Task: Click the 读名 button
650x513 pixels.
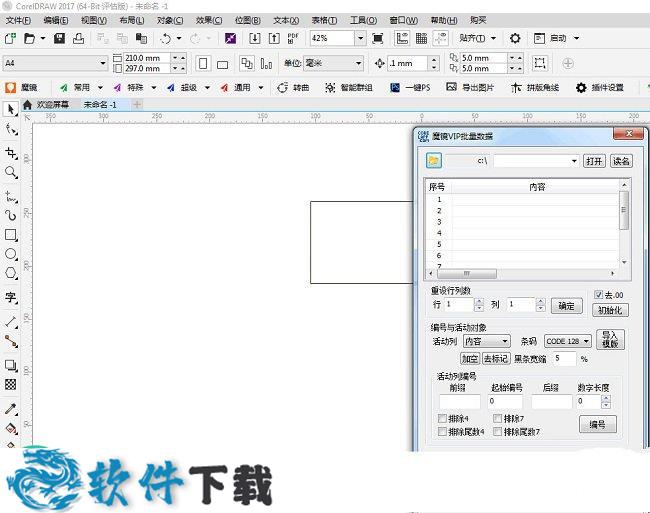Action: coord(621,161)
